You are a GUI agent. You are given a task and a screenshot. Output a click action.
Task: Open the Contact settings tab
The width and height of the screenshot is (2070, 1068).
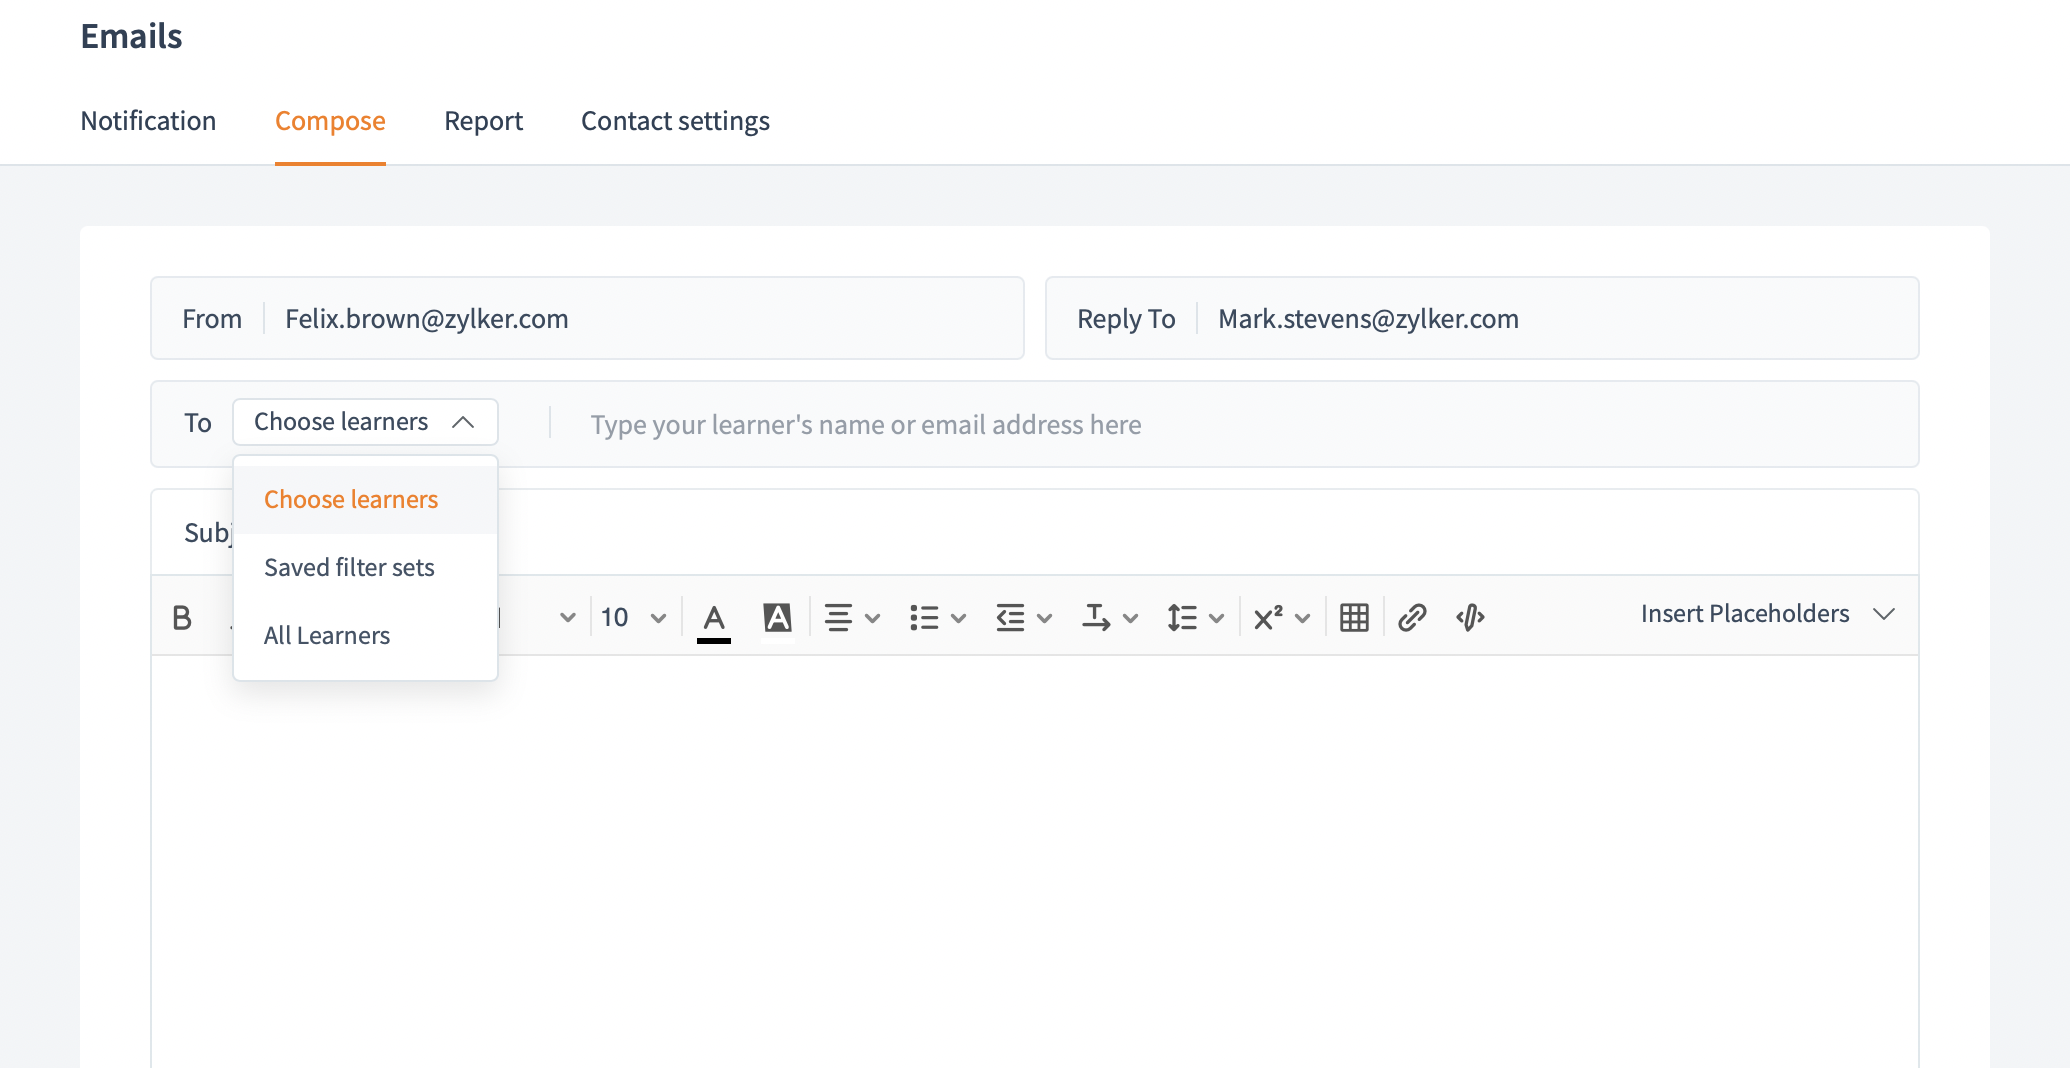tap(675, 121)
